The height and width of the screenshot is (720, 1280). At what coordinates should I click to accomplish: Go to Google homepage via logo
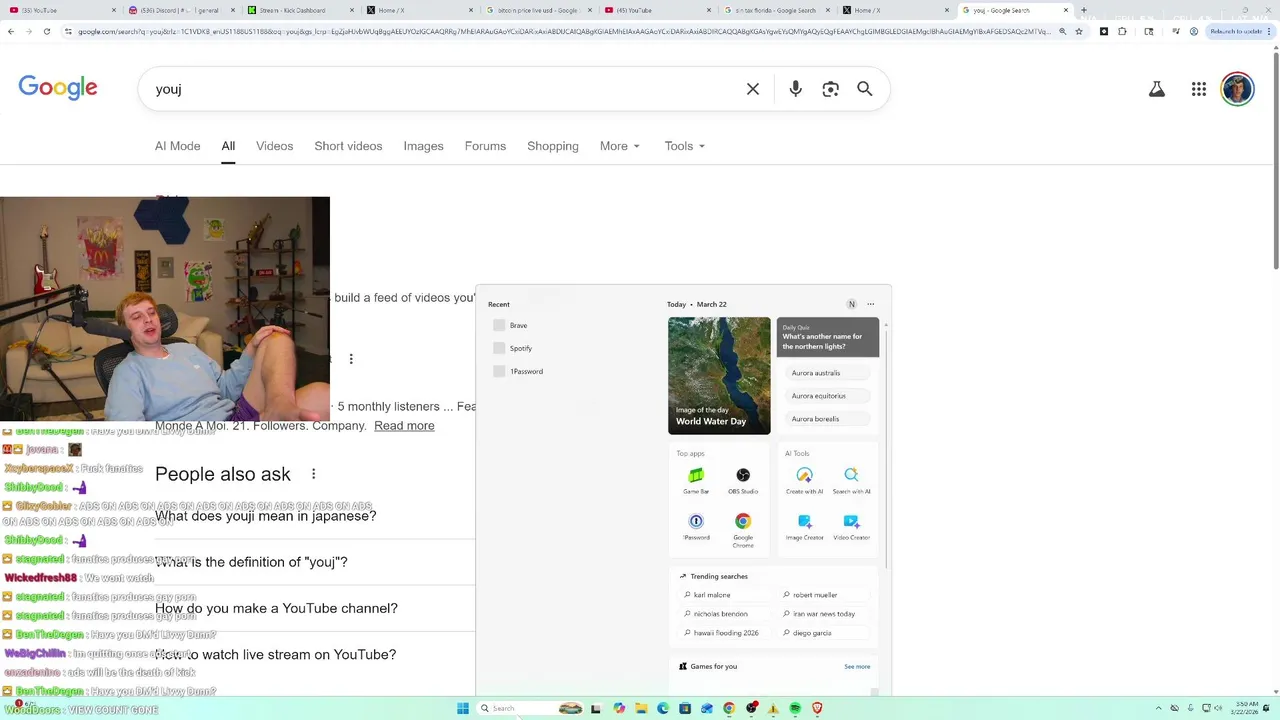[58, 88]
